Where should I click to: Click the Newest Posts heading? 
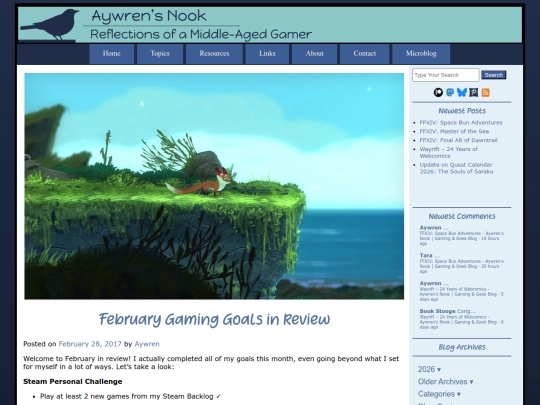[x=462, y=111]
